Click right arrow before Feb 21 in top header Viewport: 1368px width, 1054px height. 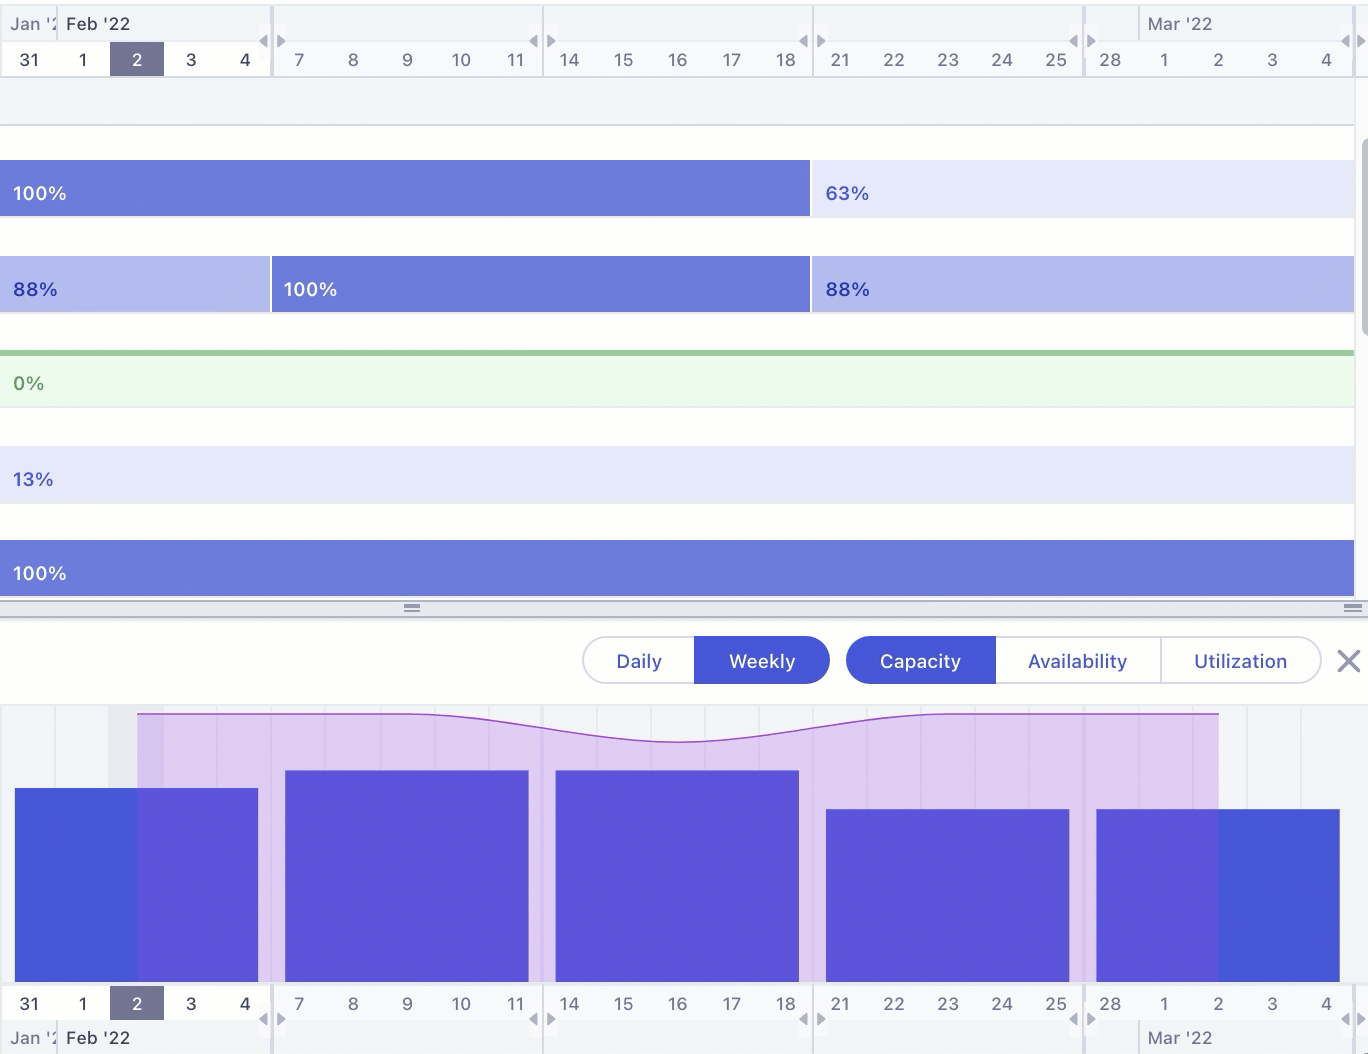(x=822, y=41)
